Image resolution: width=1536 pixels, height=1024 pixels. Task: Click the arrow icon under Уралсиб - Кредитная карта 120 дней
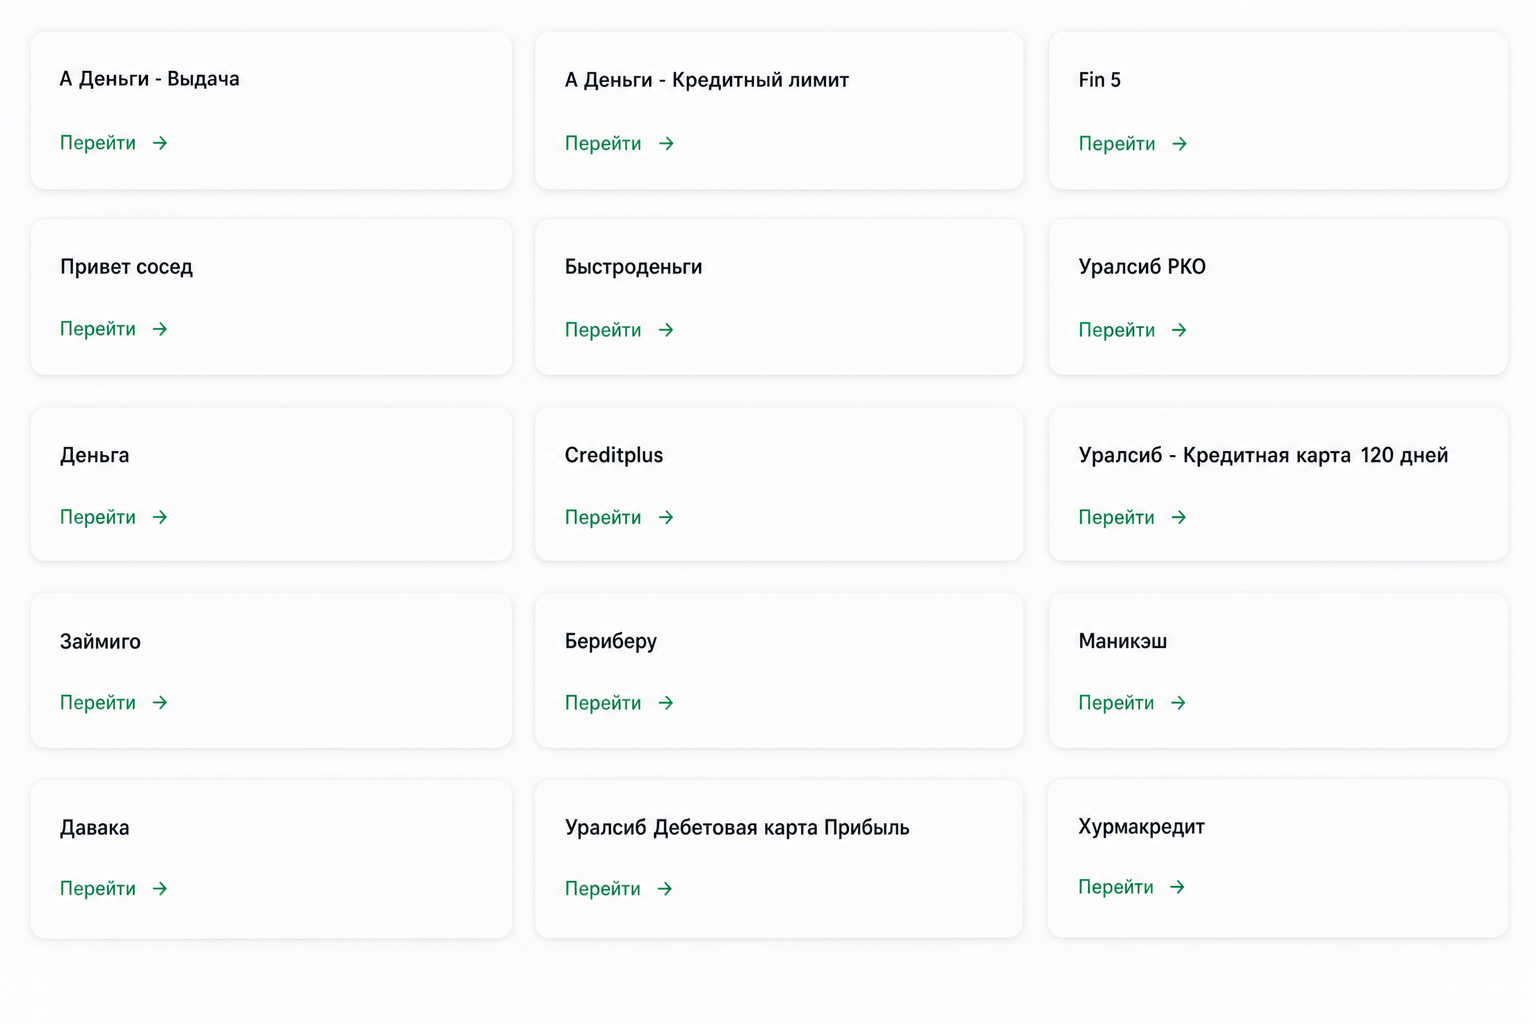point(1180,517)
